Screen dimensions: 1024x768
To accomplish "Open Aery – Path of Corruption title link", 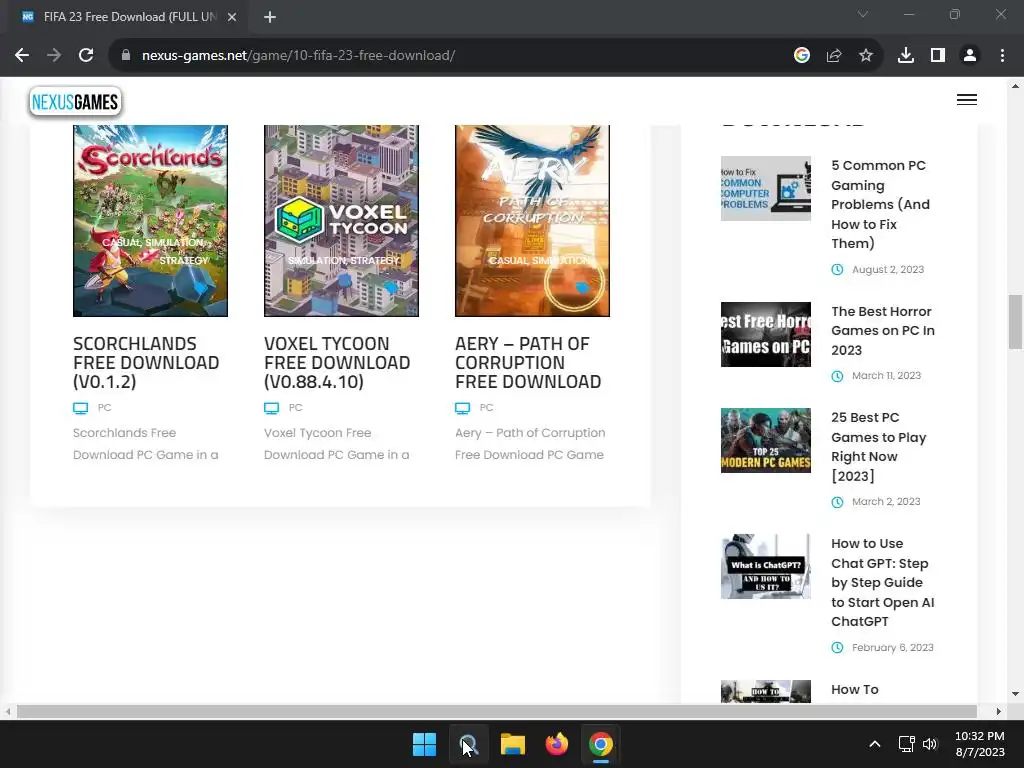I will 528,362.
